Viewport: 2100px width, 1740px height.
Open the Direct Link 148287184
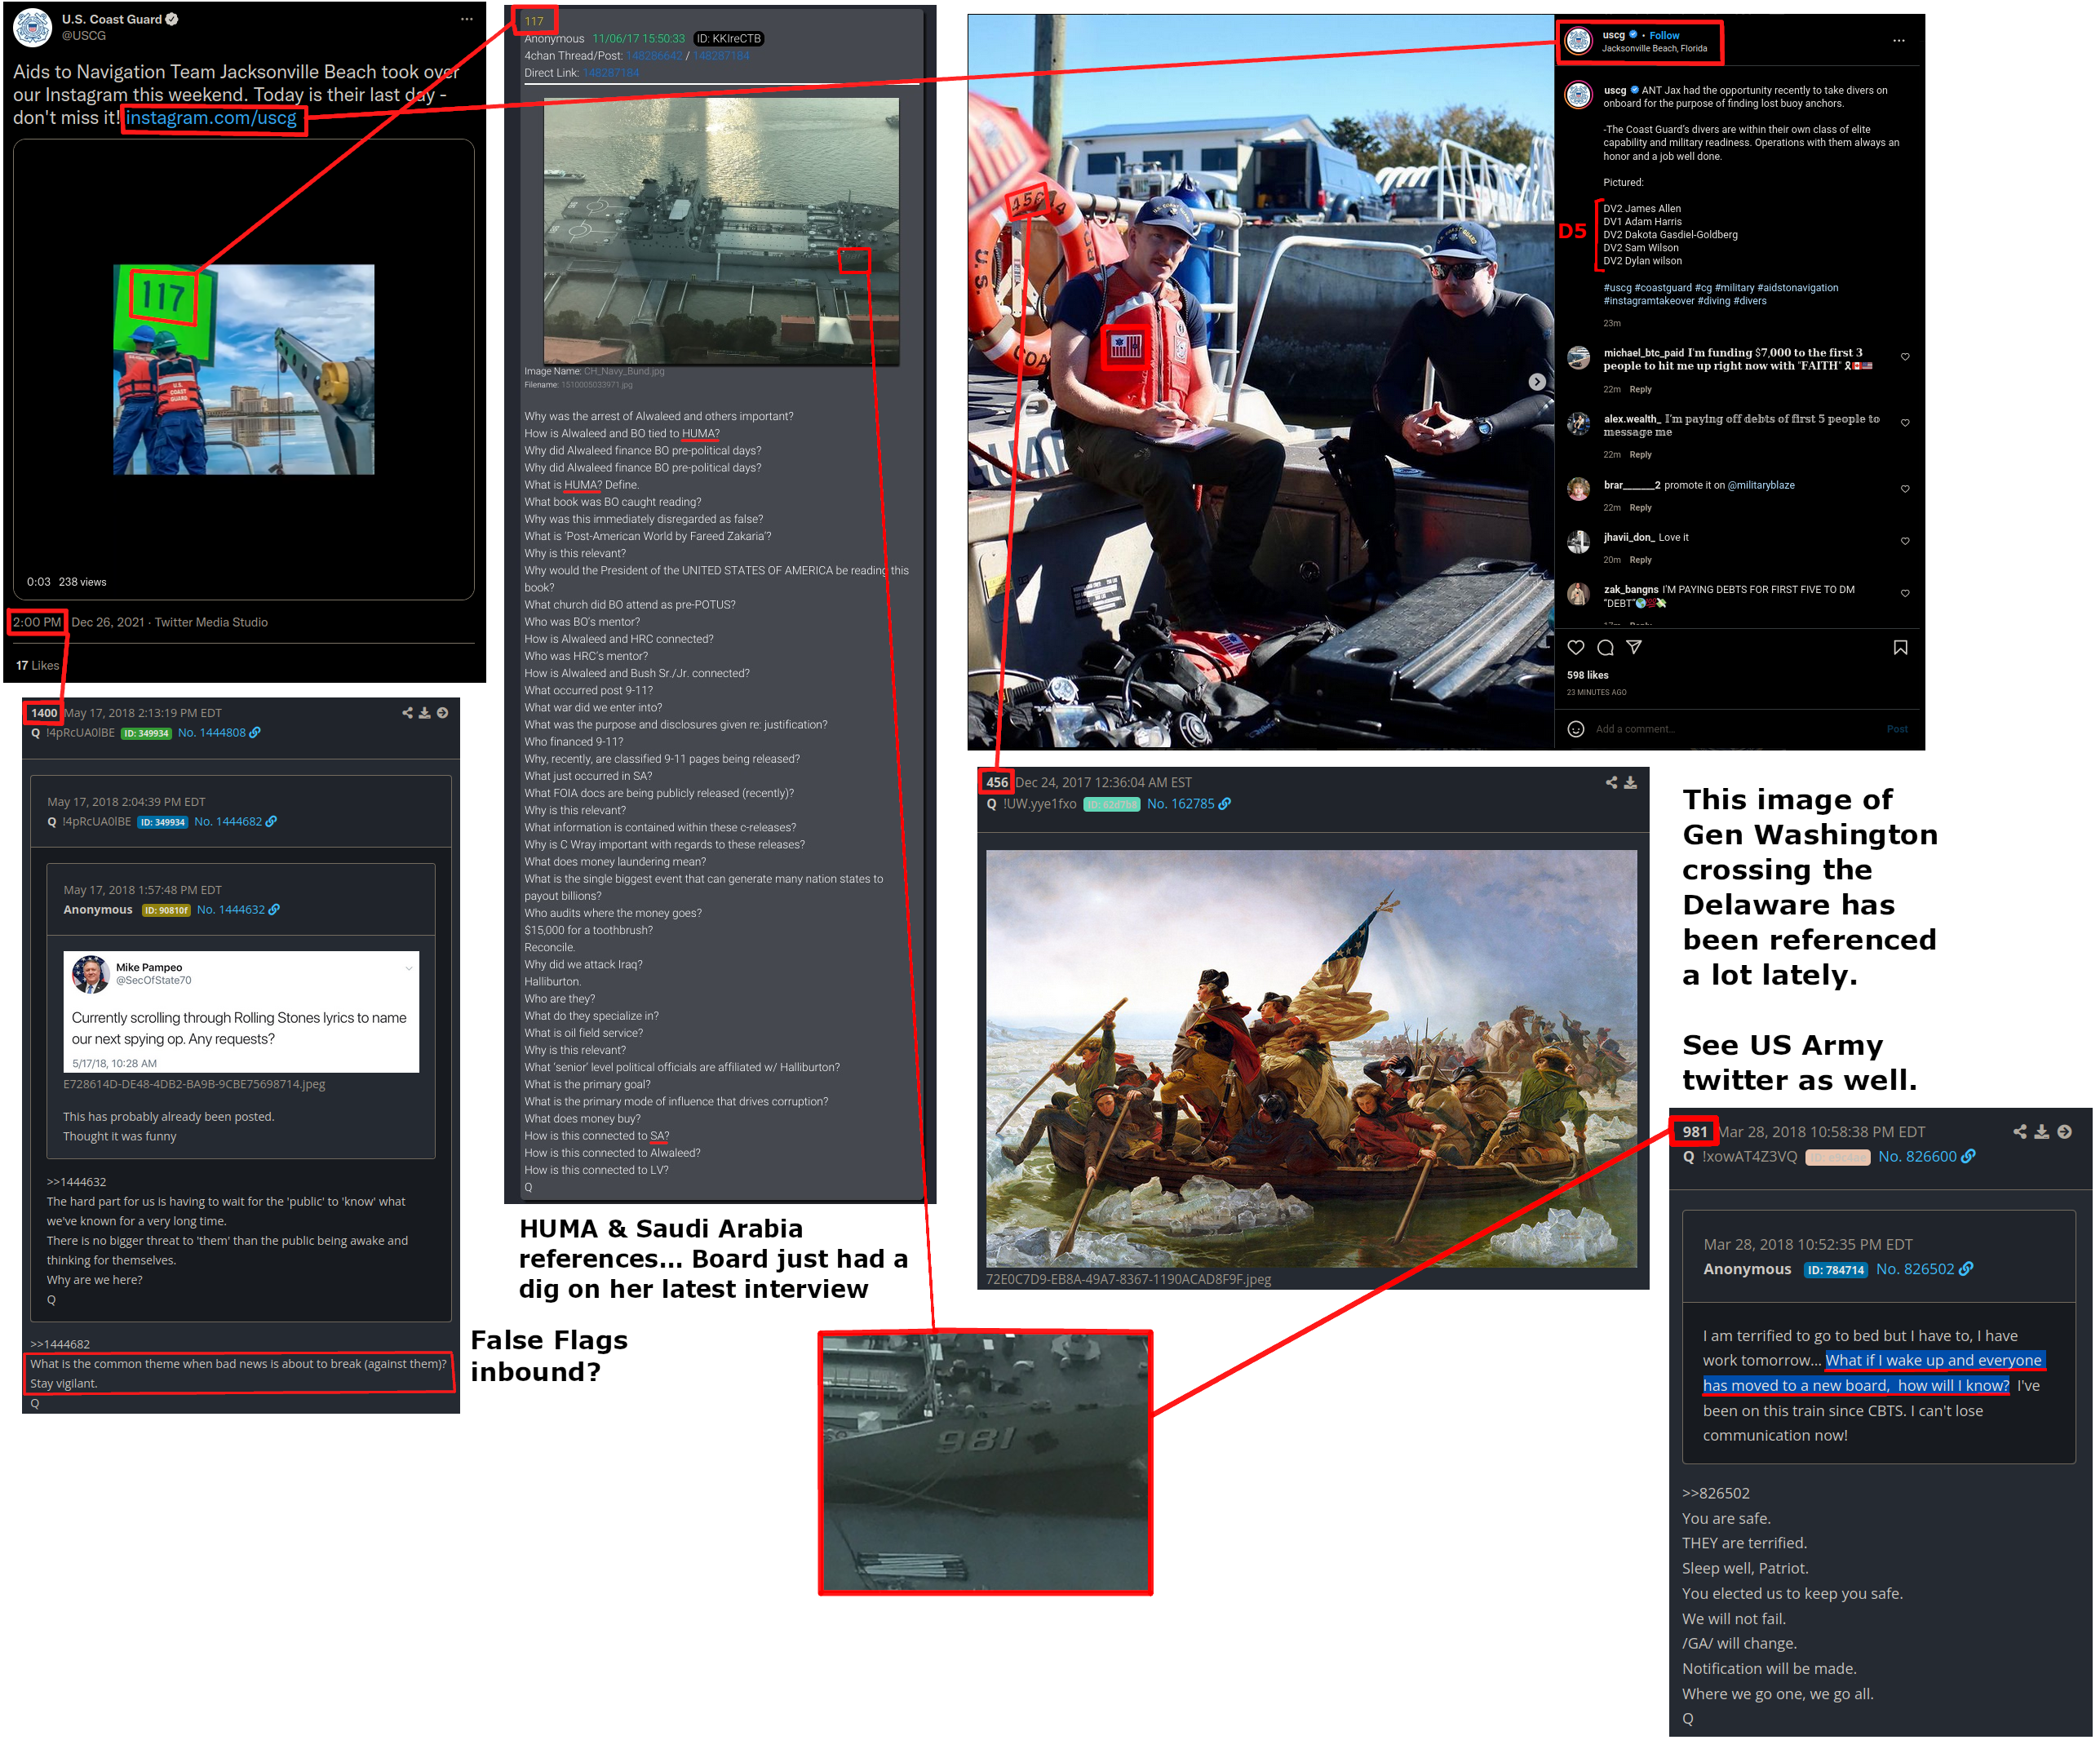(610, 73)
